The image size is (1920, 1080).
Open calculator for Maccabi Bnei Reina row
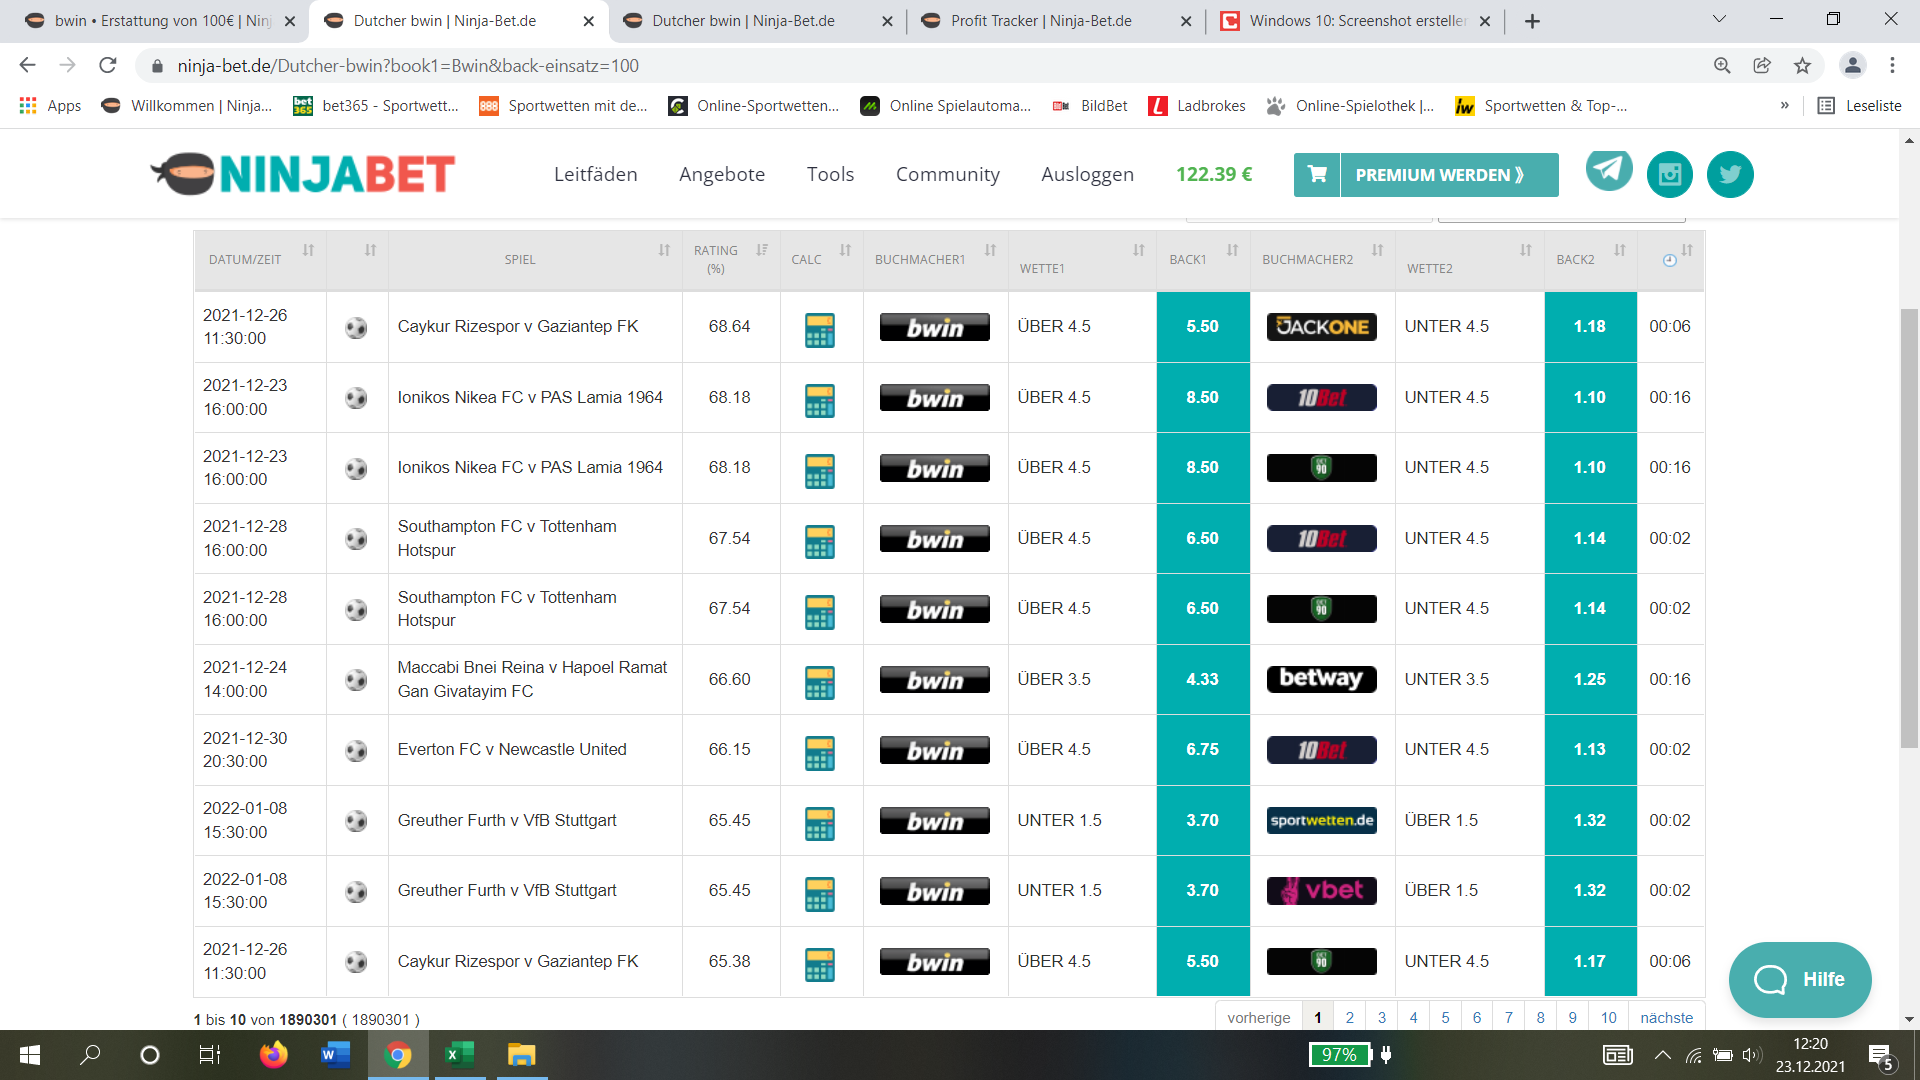(820, 682)
